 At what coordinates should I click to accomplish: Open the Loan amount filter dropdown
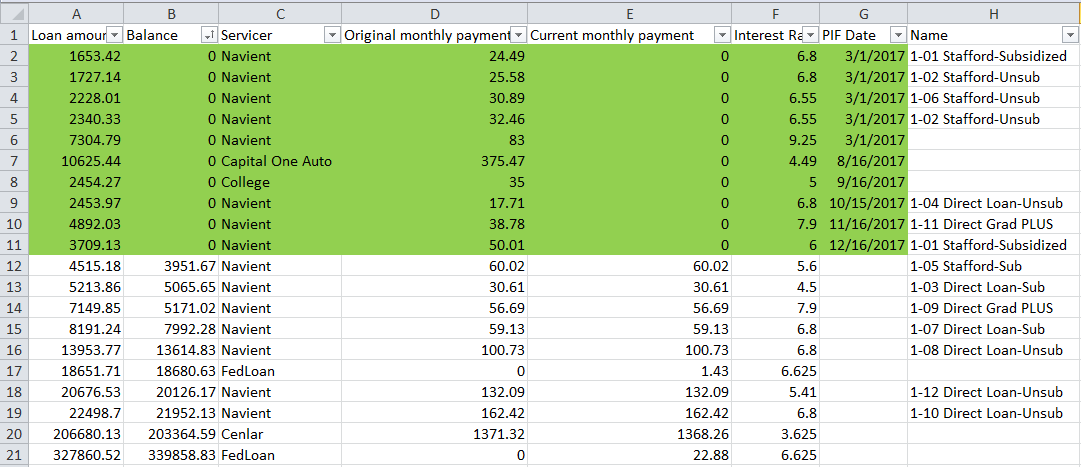click(115, 35)
